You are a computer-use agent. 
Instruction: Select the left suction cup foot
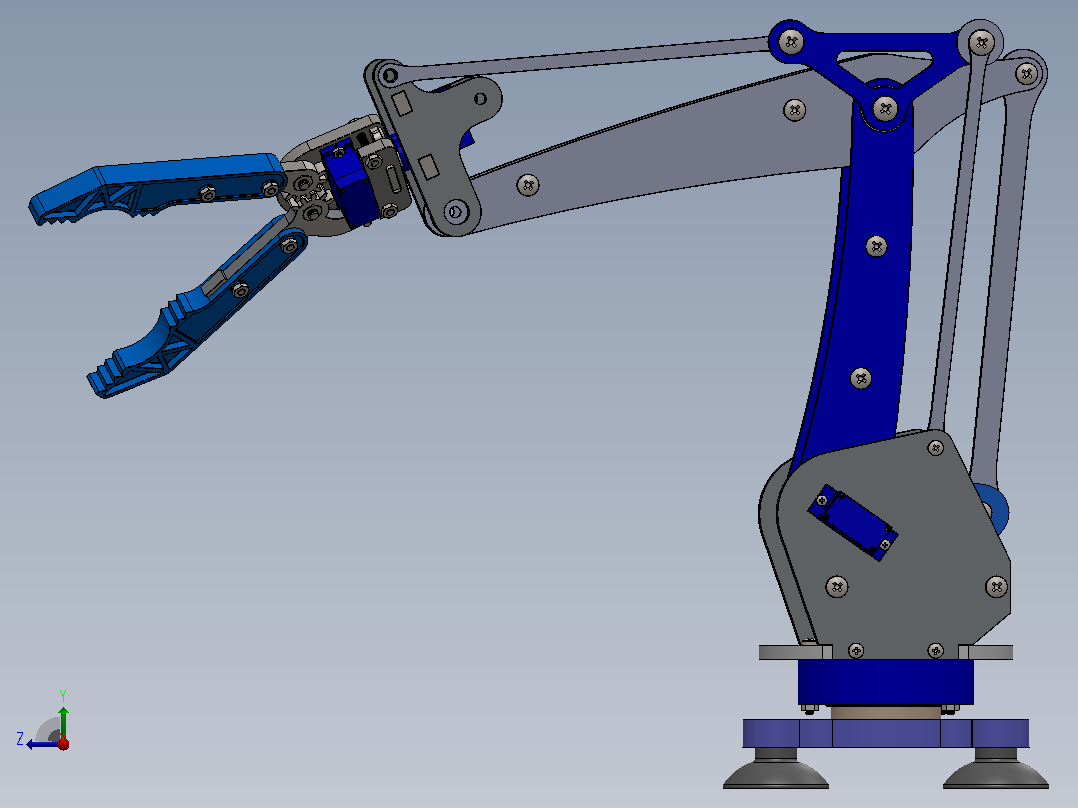click(776, 772)
